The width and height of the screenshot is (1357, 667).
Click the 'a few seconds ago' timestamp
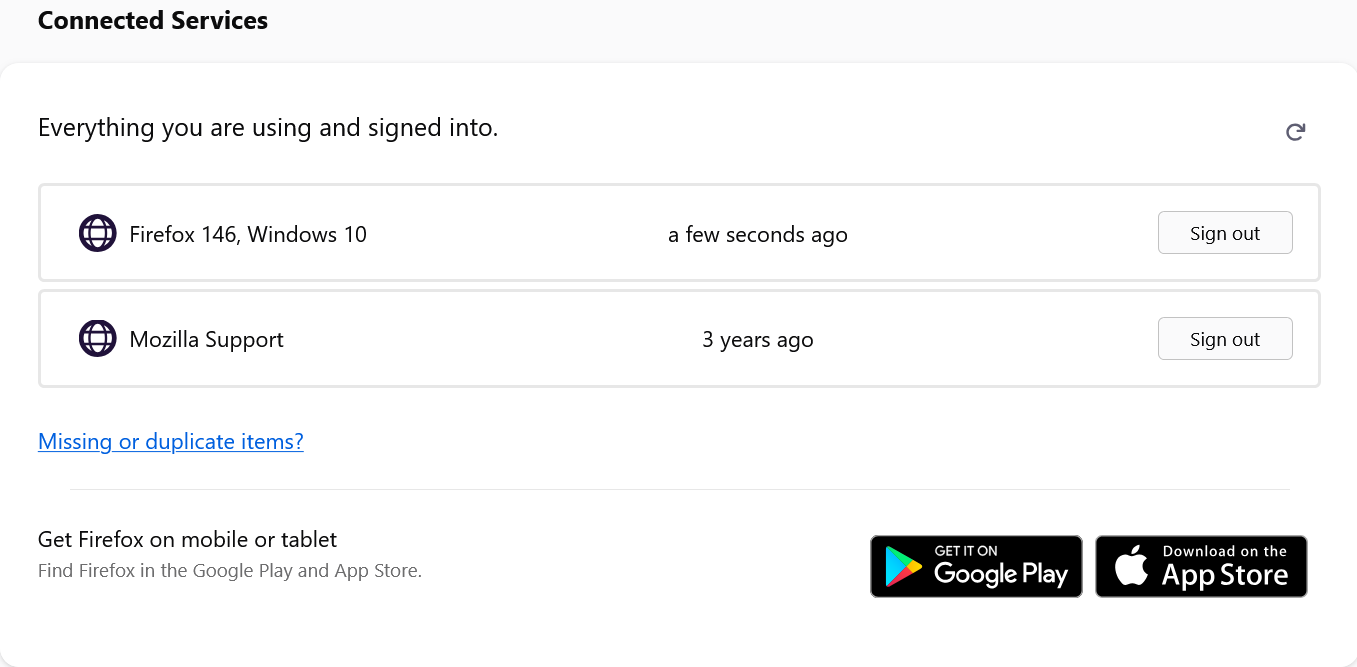pos(757,235)
